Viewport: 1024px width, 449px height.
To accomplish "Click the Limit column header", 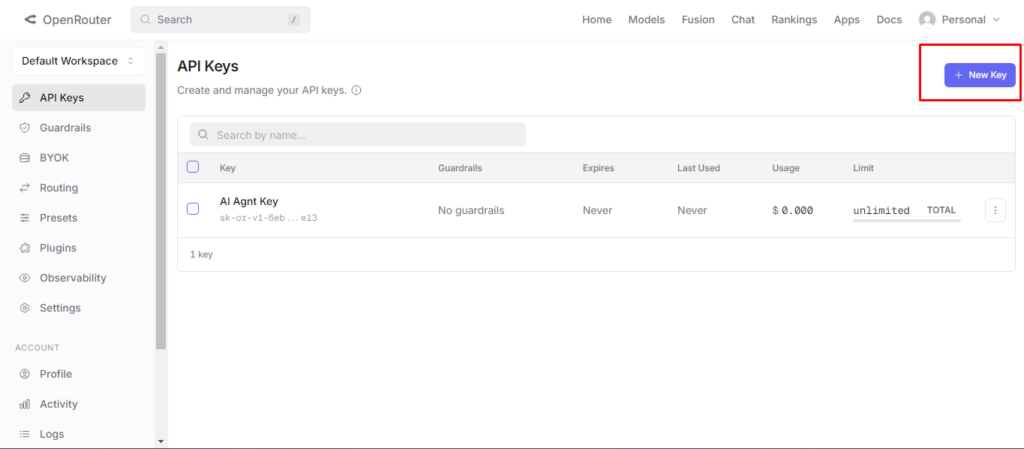I will pyautogui.click(x=863, y=168).
